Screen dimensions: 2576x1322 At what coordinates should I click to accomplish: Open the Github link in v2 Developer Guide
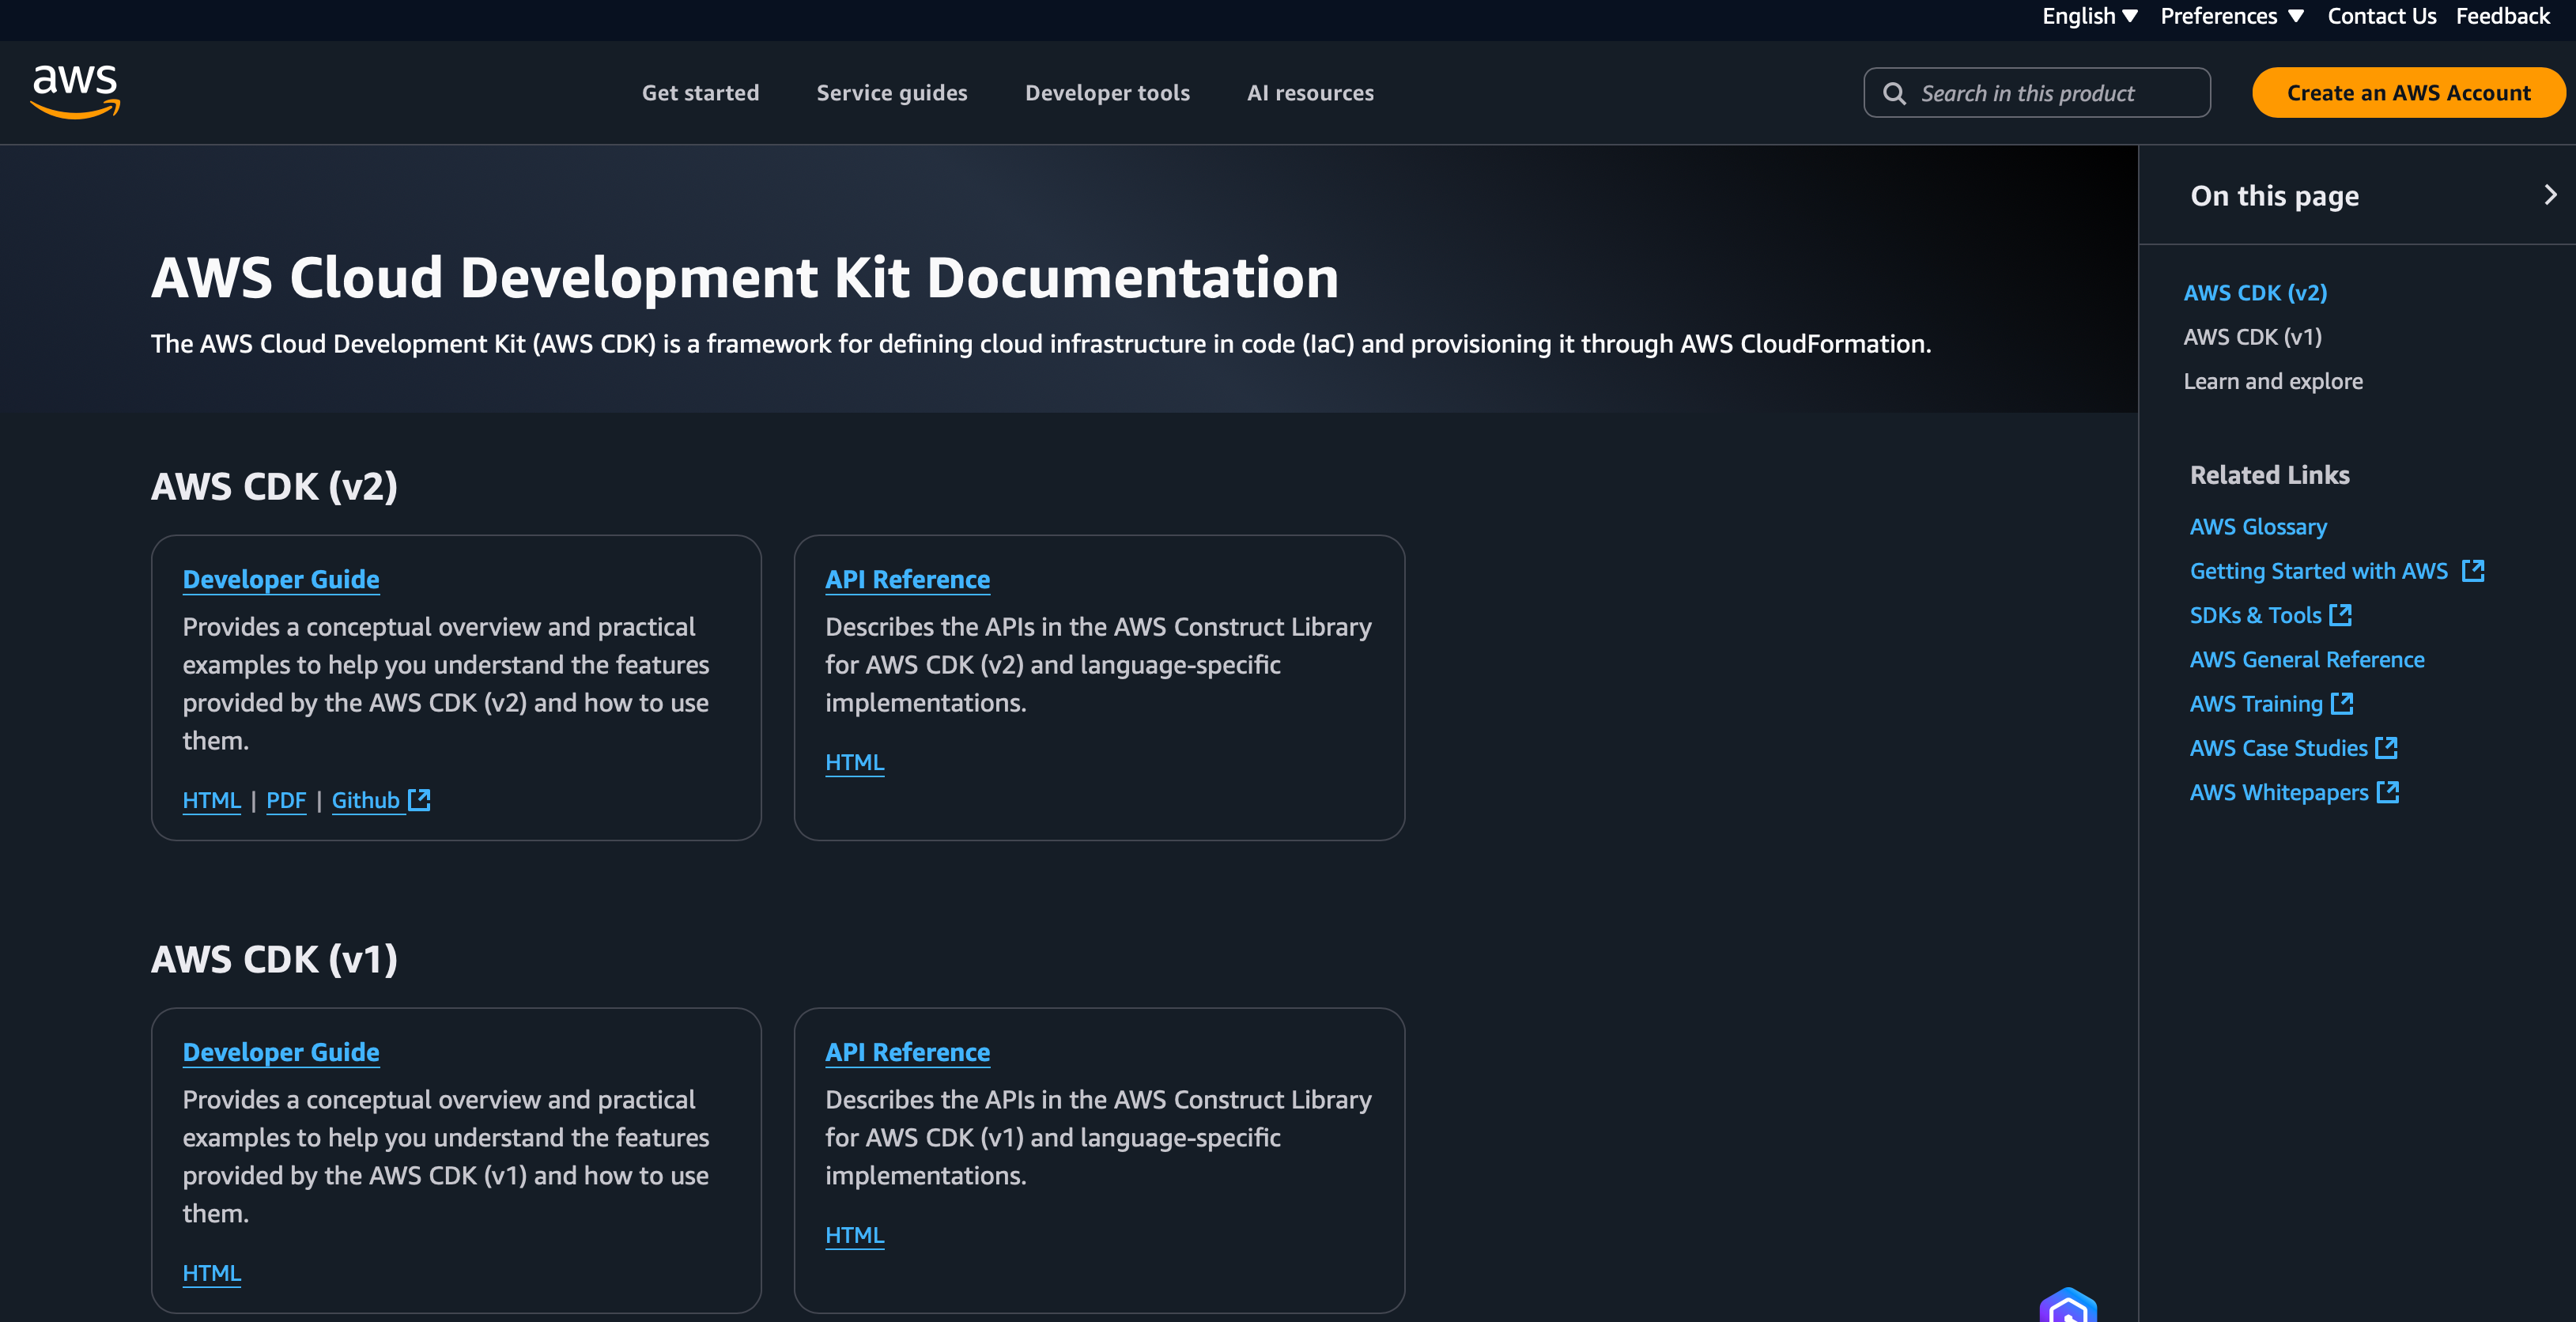(x=366, y=800)
